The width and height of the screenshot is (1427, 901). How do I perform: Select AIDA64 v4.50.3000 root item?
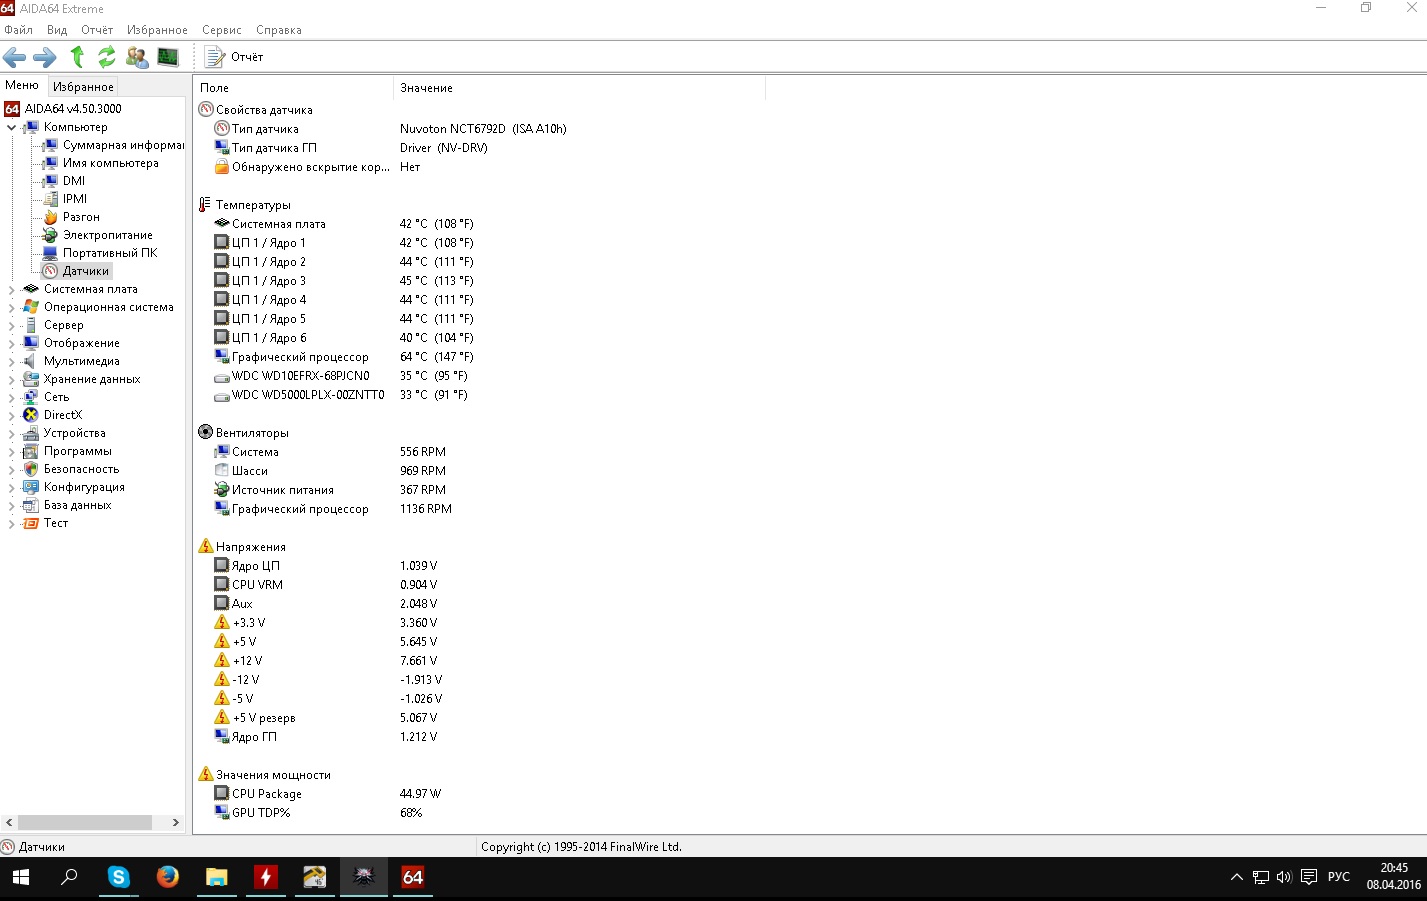[73, 109]
